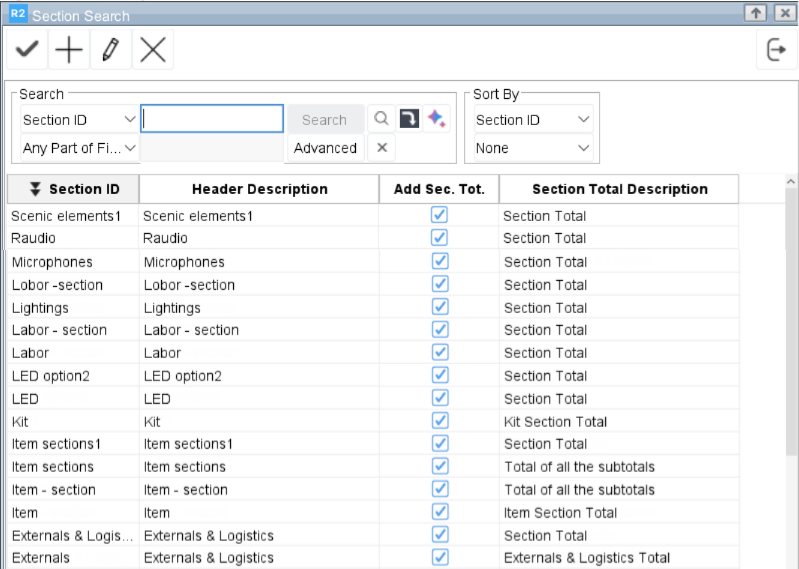The width and height of the screenshot is (799, 569).
Task: Open the Sort By Section ID dropdown
Action: [532, 119]
